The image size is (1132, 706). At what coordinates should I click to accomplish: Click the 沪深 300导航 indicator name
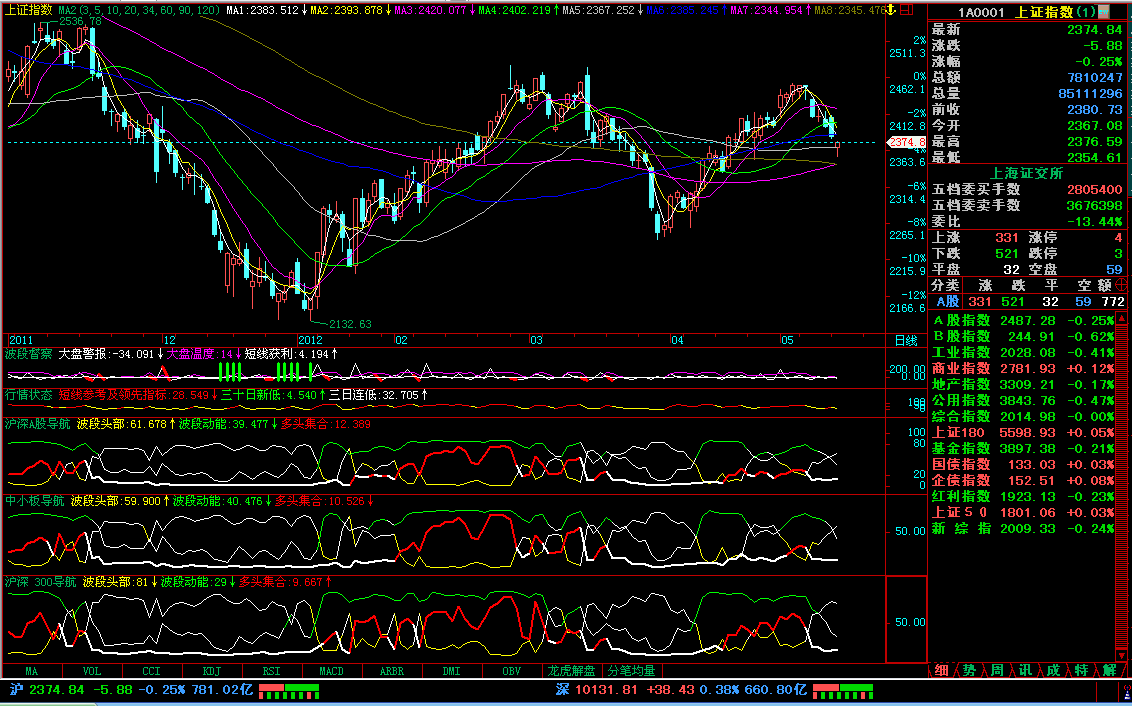pyautogui.click(x=40, y=581)
